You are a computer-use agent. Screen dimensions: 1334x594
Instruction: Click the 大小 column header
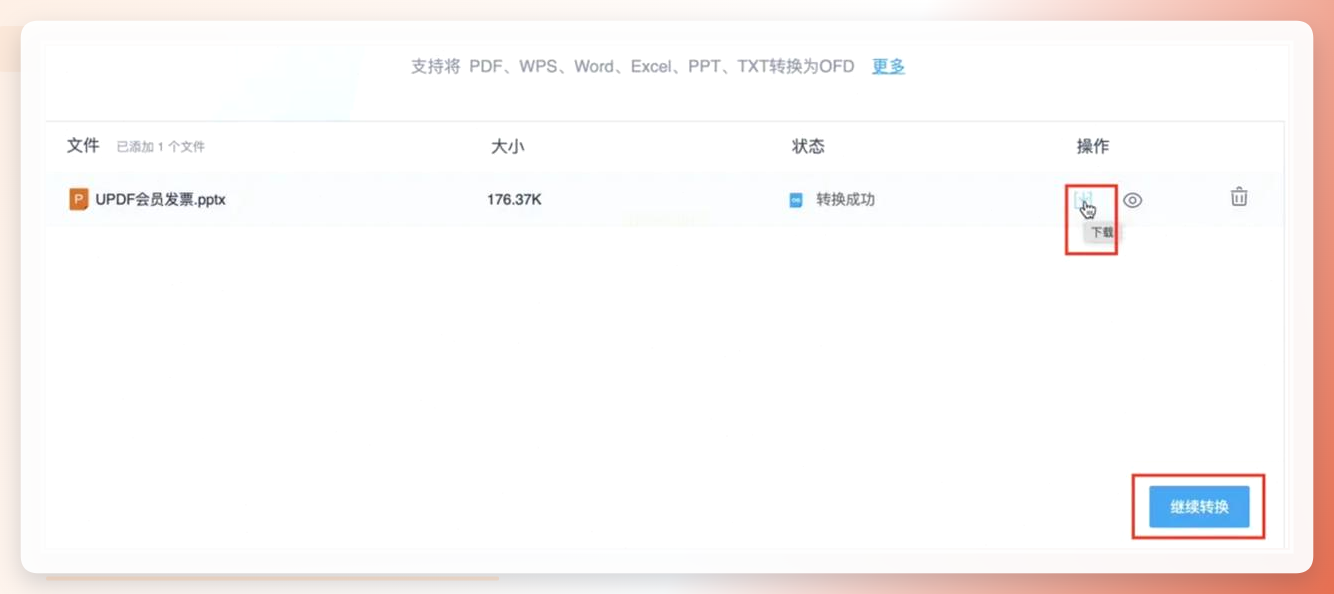coord(507,146)
